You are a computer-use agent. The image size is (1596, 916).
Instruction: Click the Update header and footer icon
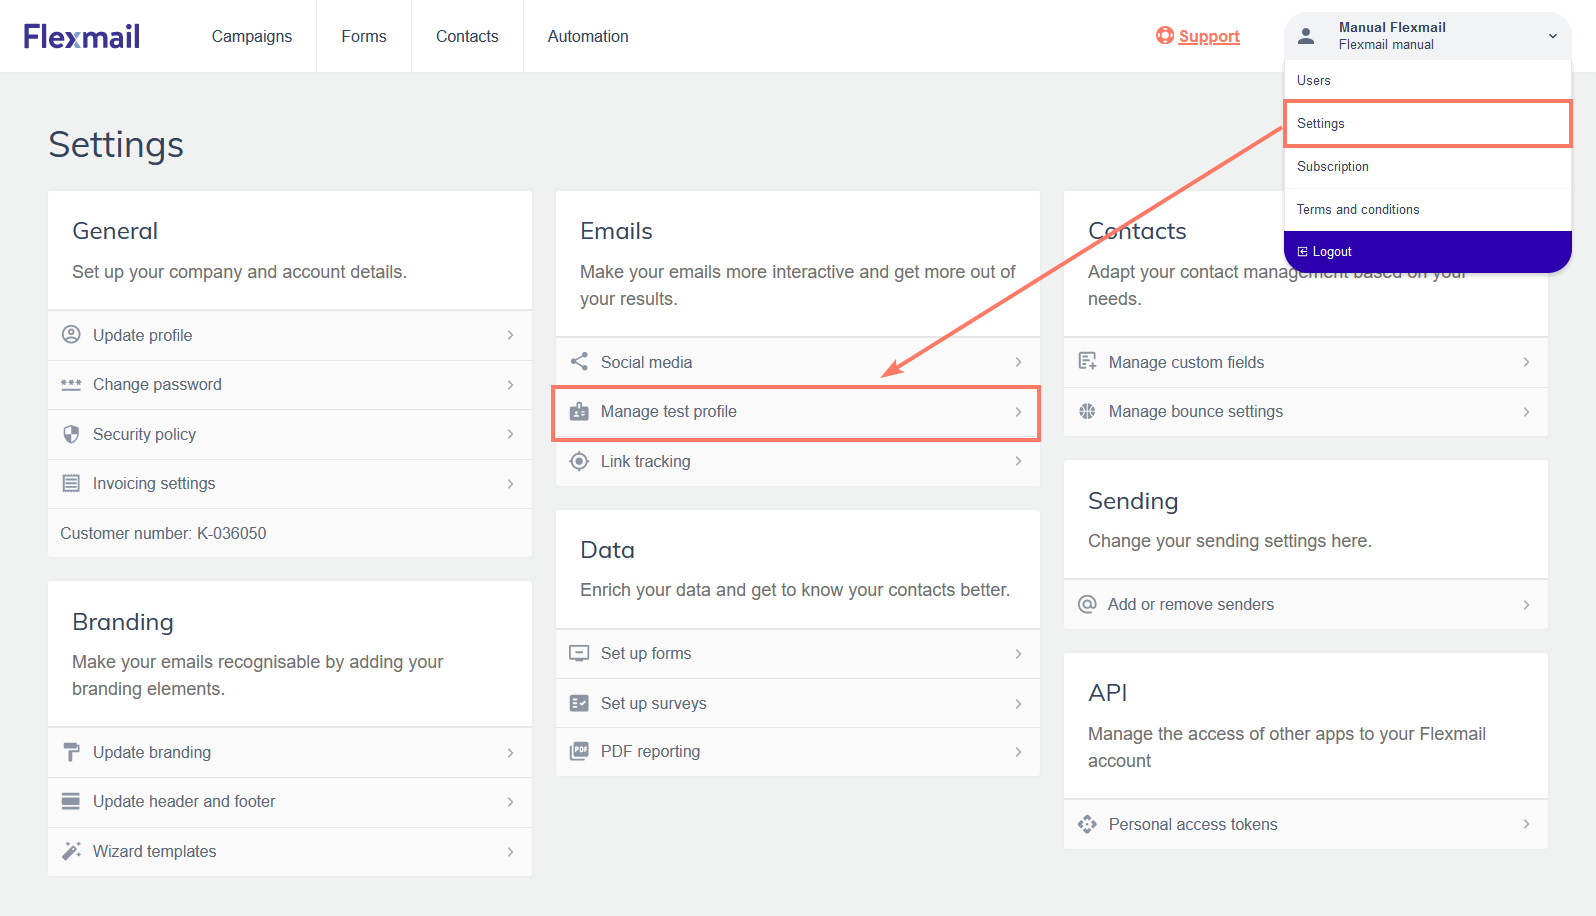(x=71, y=801)
